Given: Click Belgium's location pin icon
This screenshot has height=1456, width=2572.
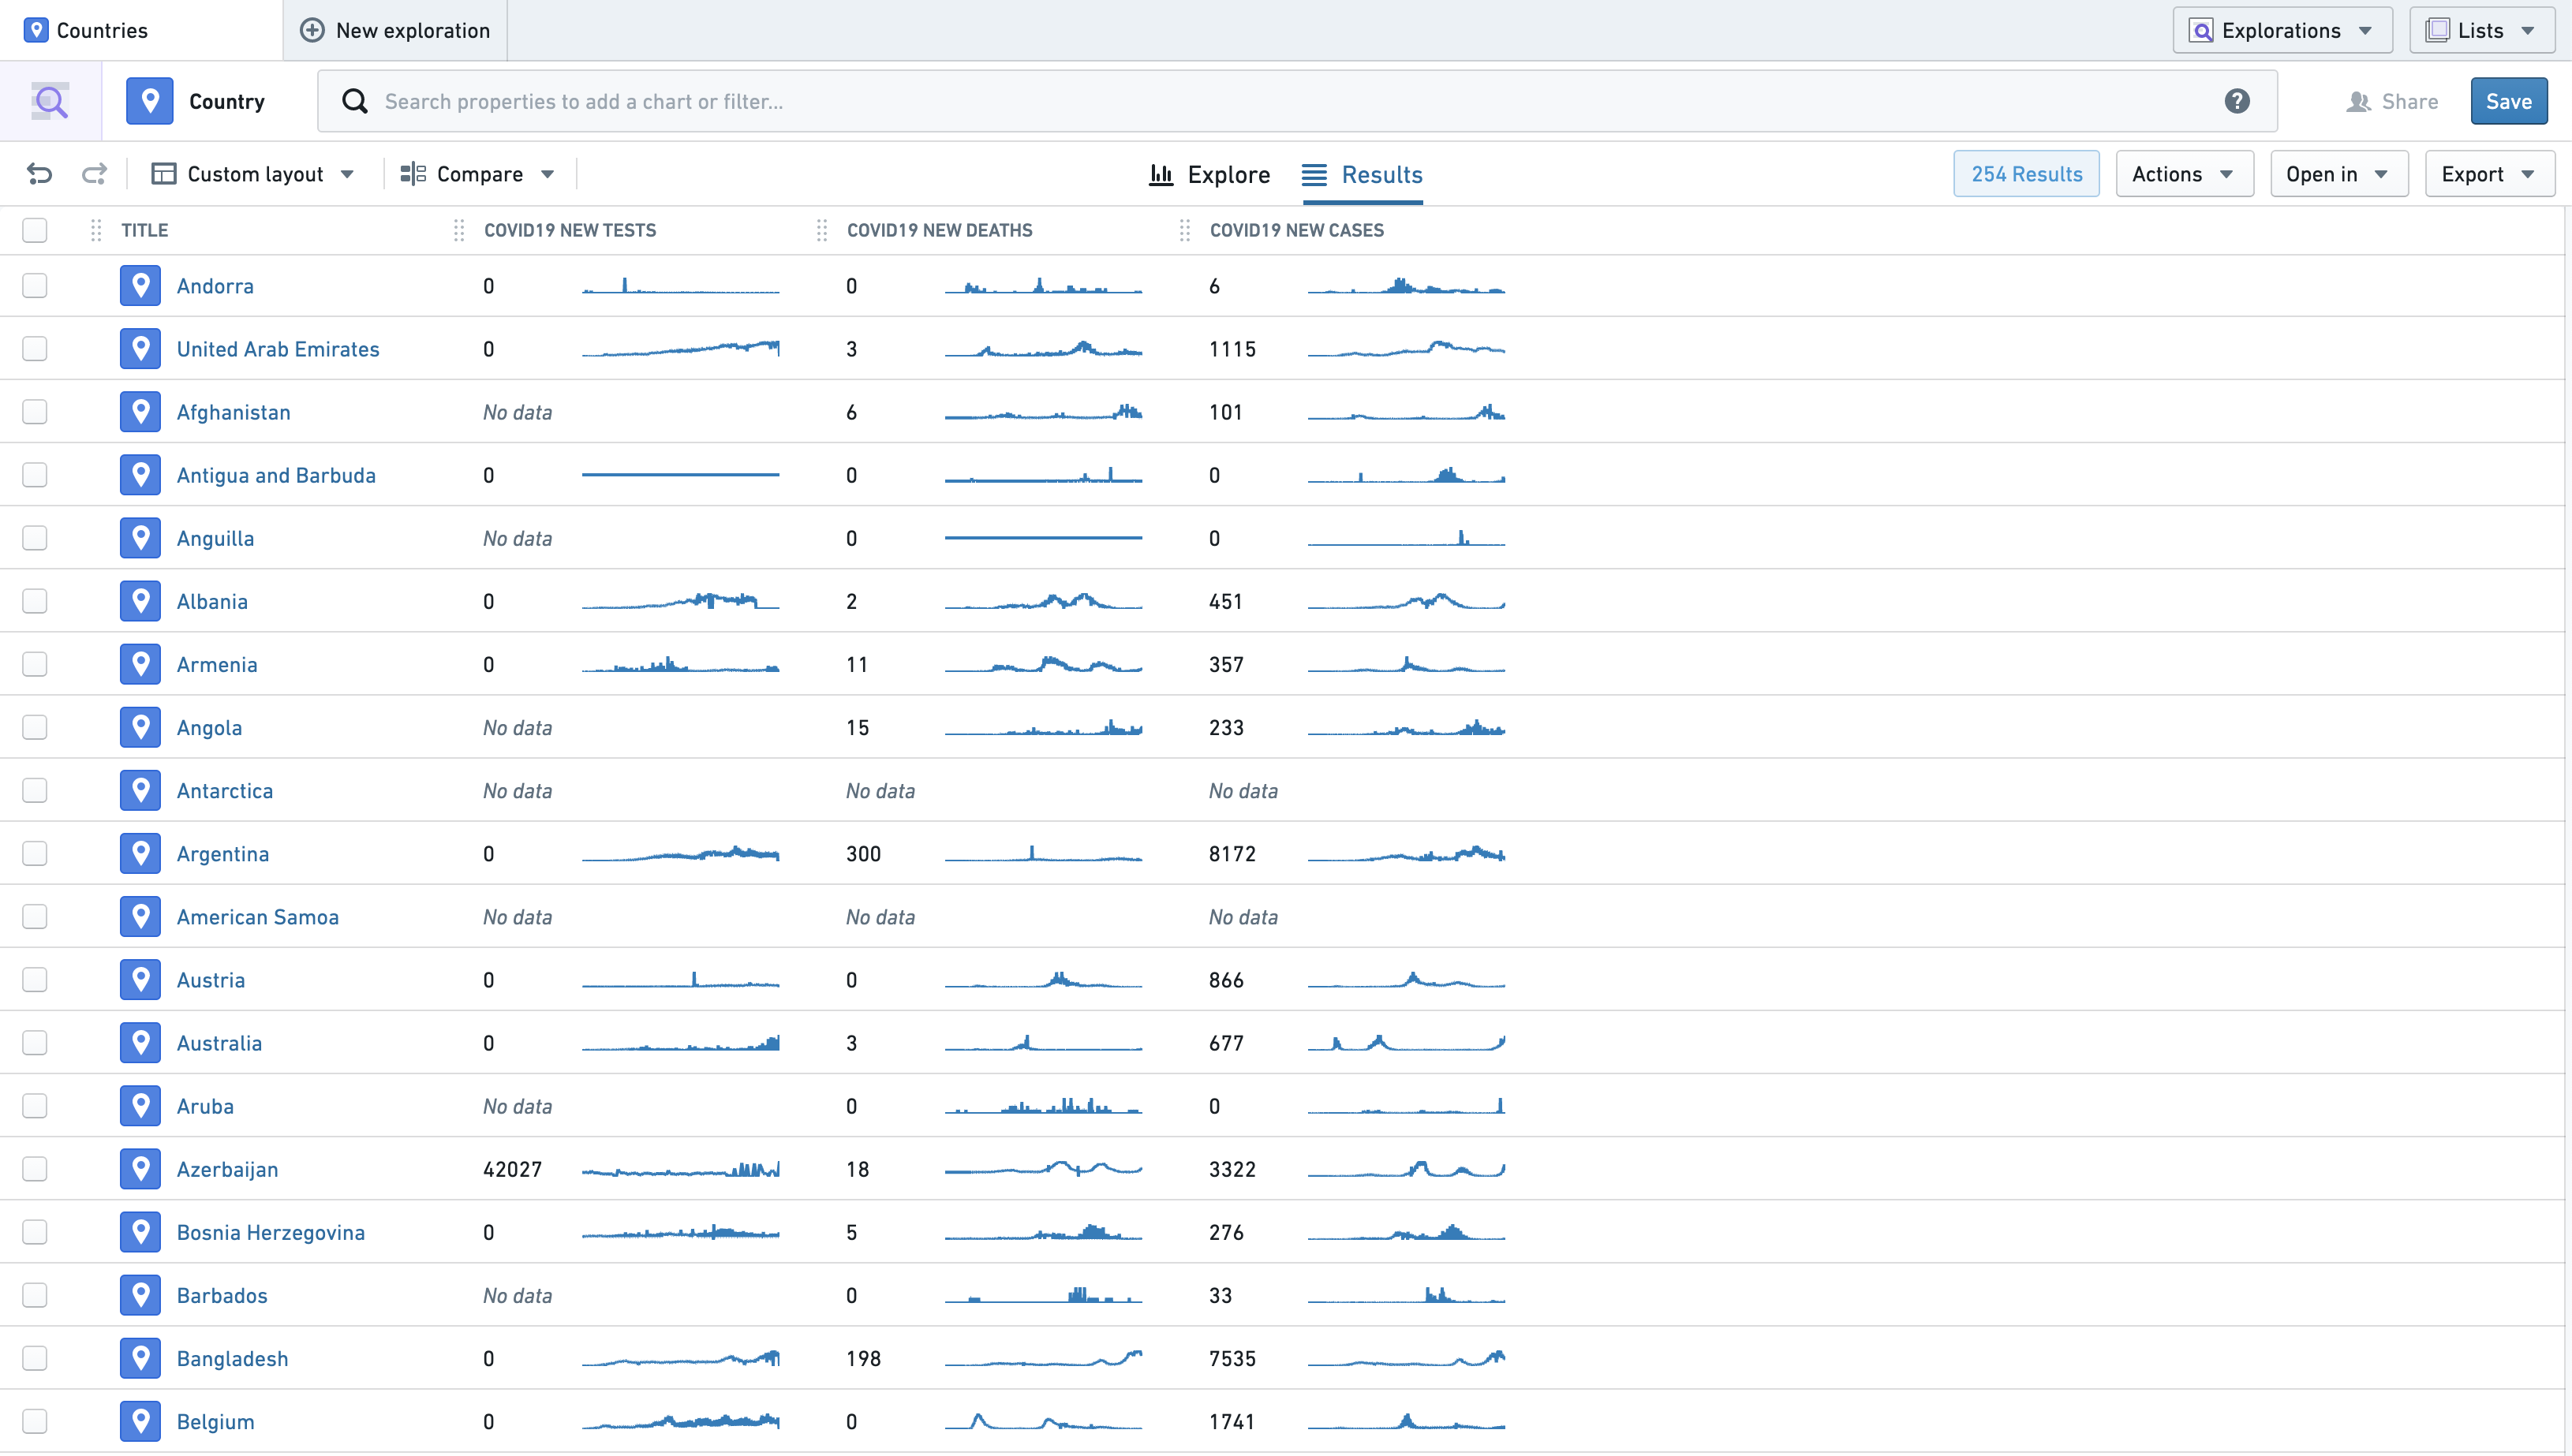Looking at the screenshot, I should tap(140, 1421).
